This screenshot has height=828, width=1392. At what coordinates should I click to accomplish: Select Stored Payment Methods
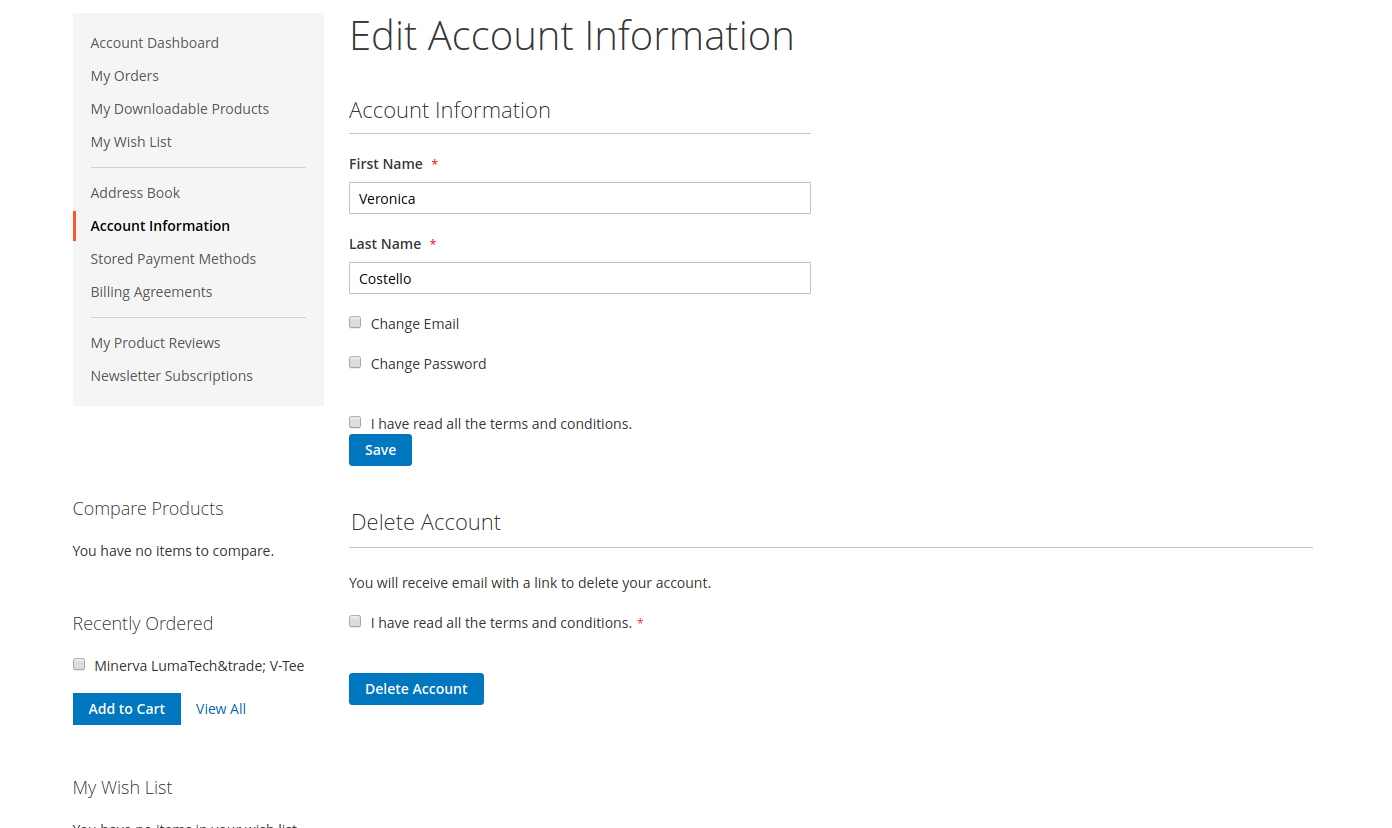pos(173,259)
